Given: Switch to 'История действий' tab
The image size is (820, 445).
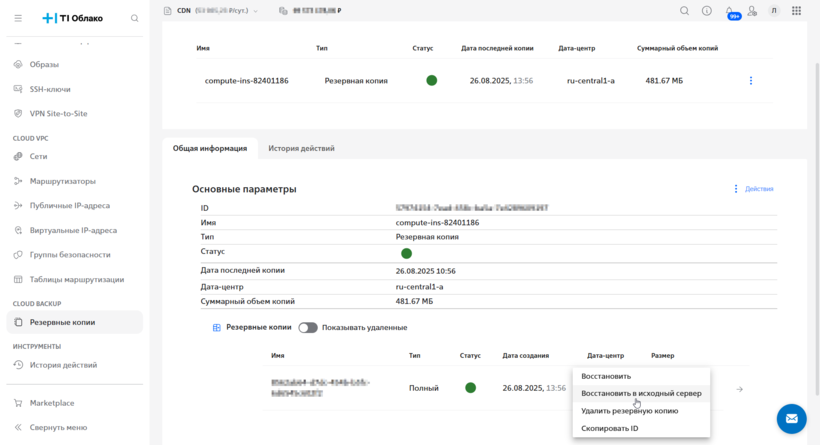Looking at the screenshot, I should click(x=301, y=148).
